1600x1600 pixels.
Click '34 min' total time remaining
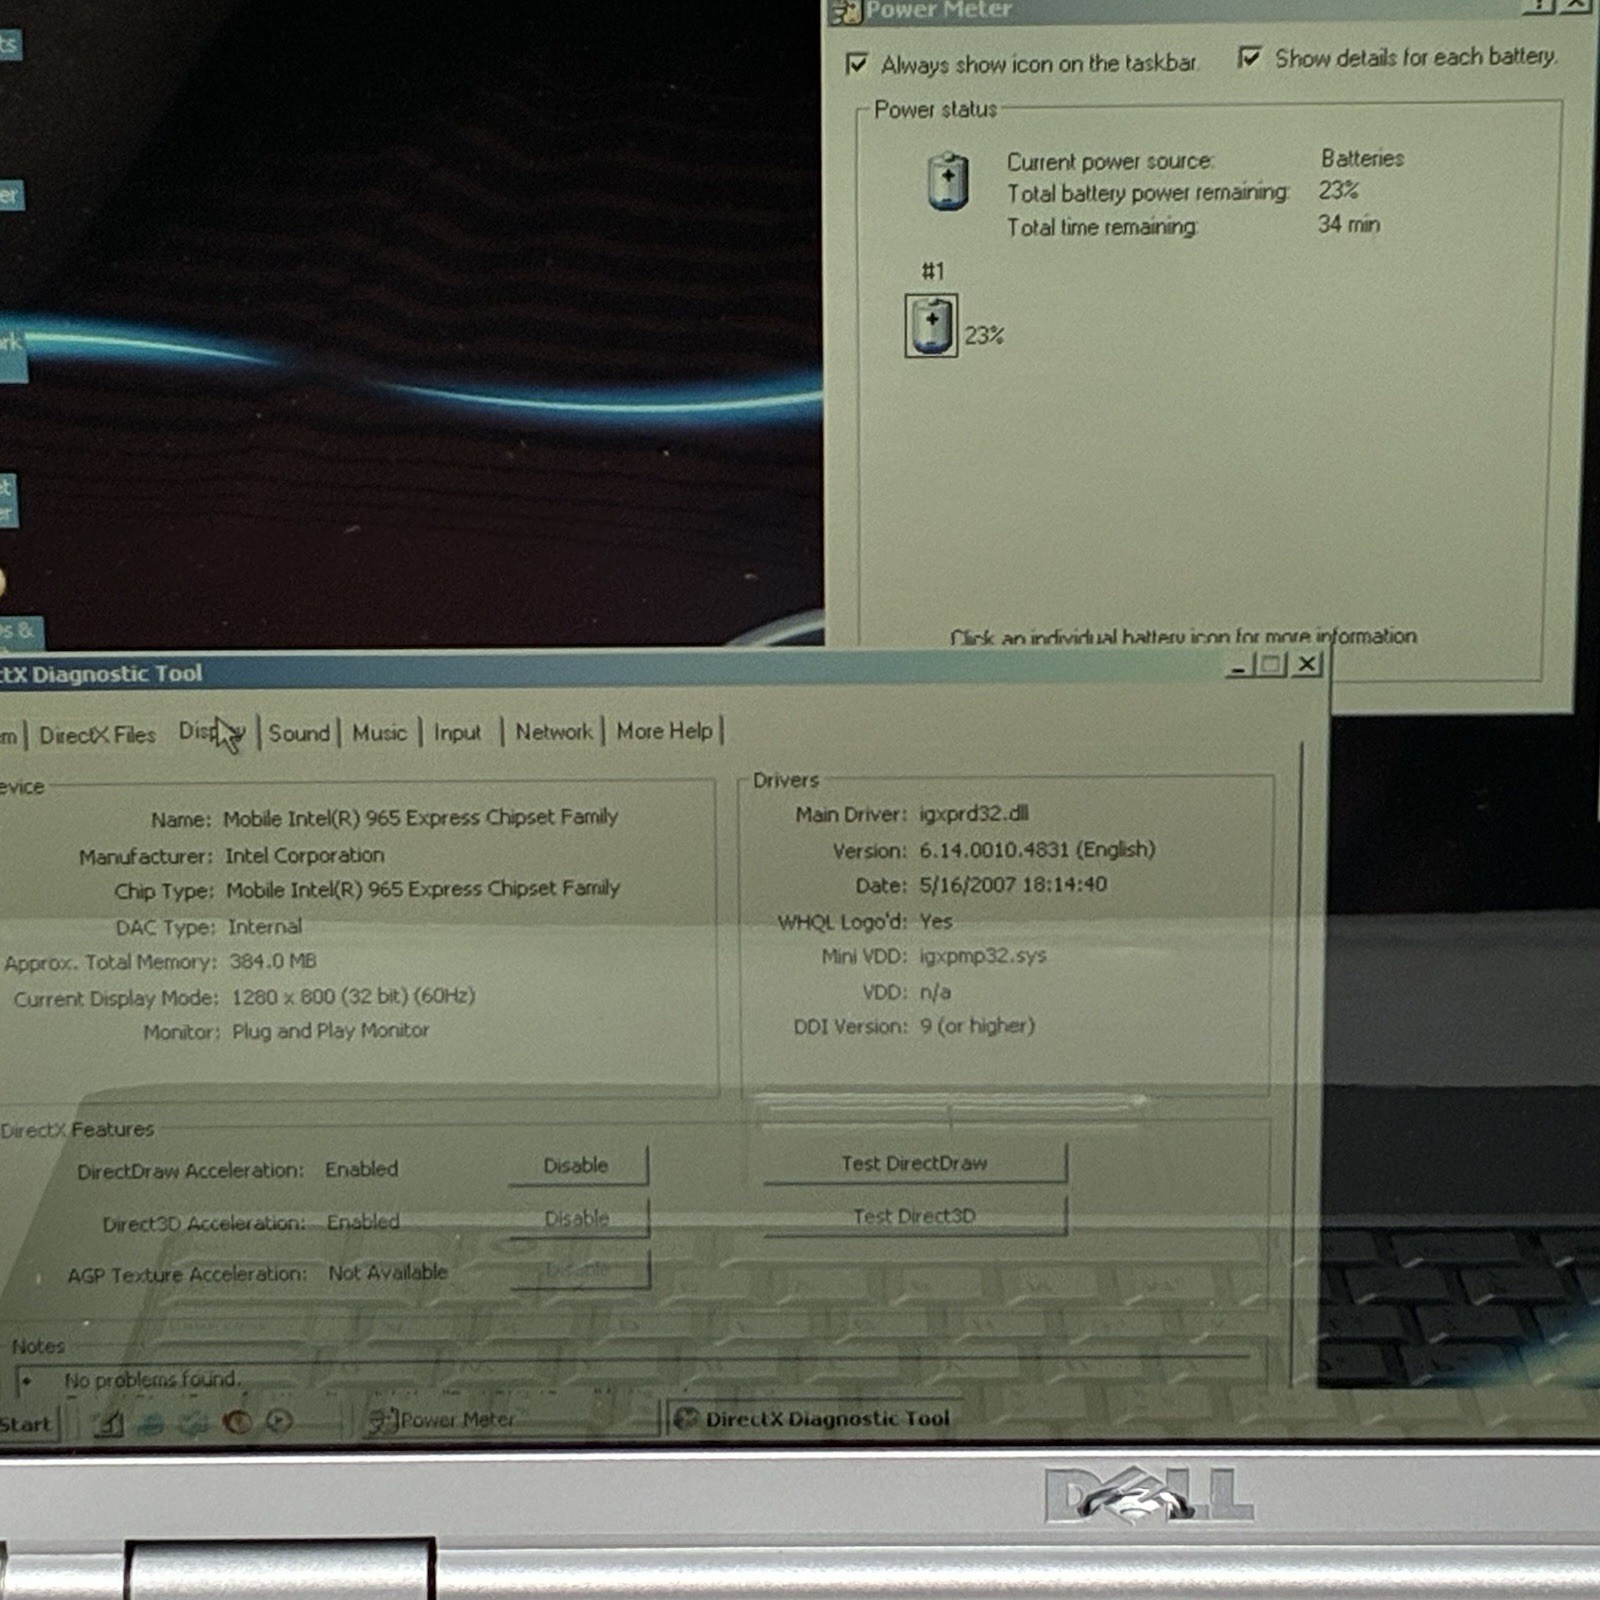click(1348, 224)
